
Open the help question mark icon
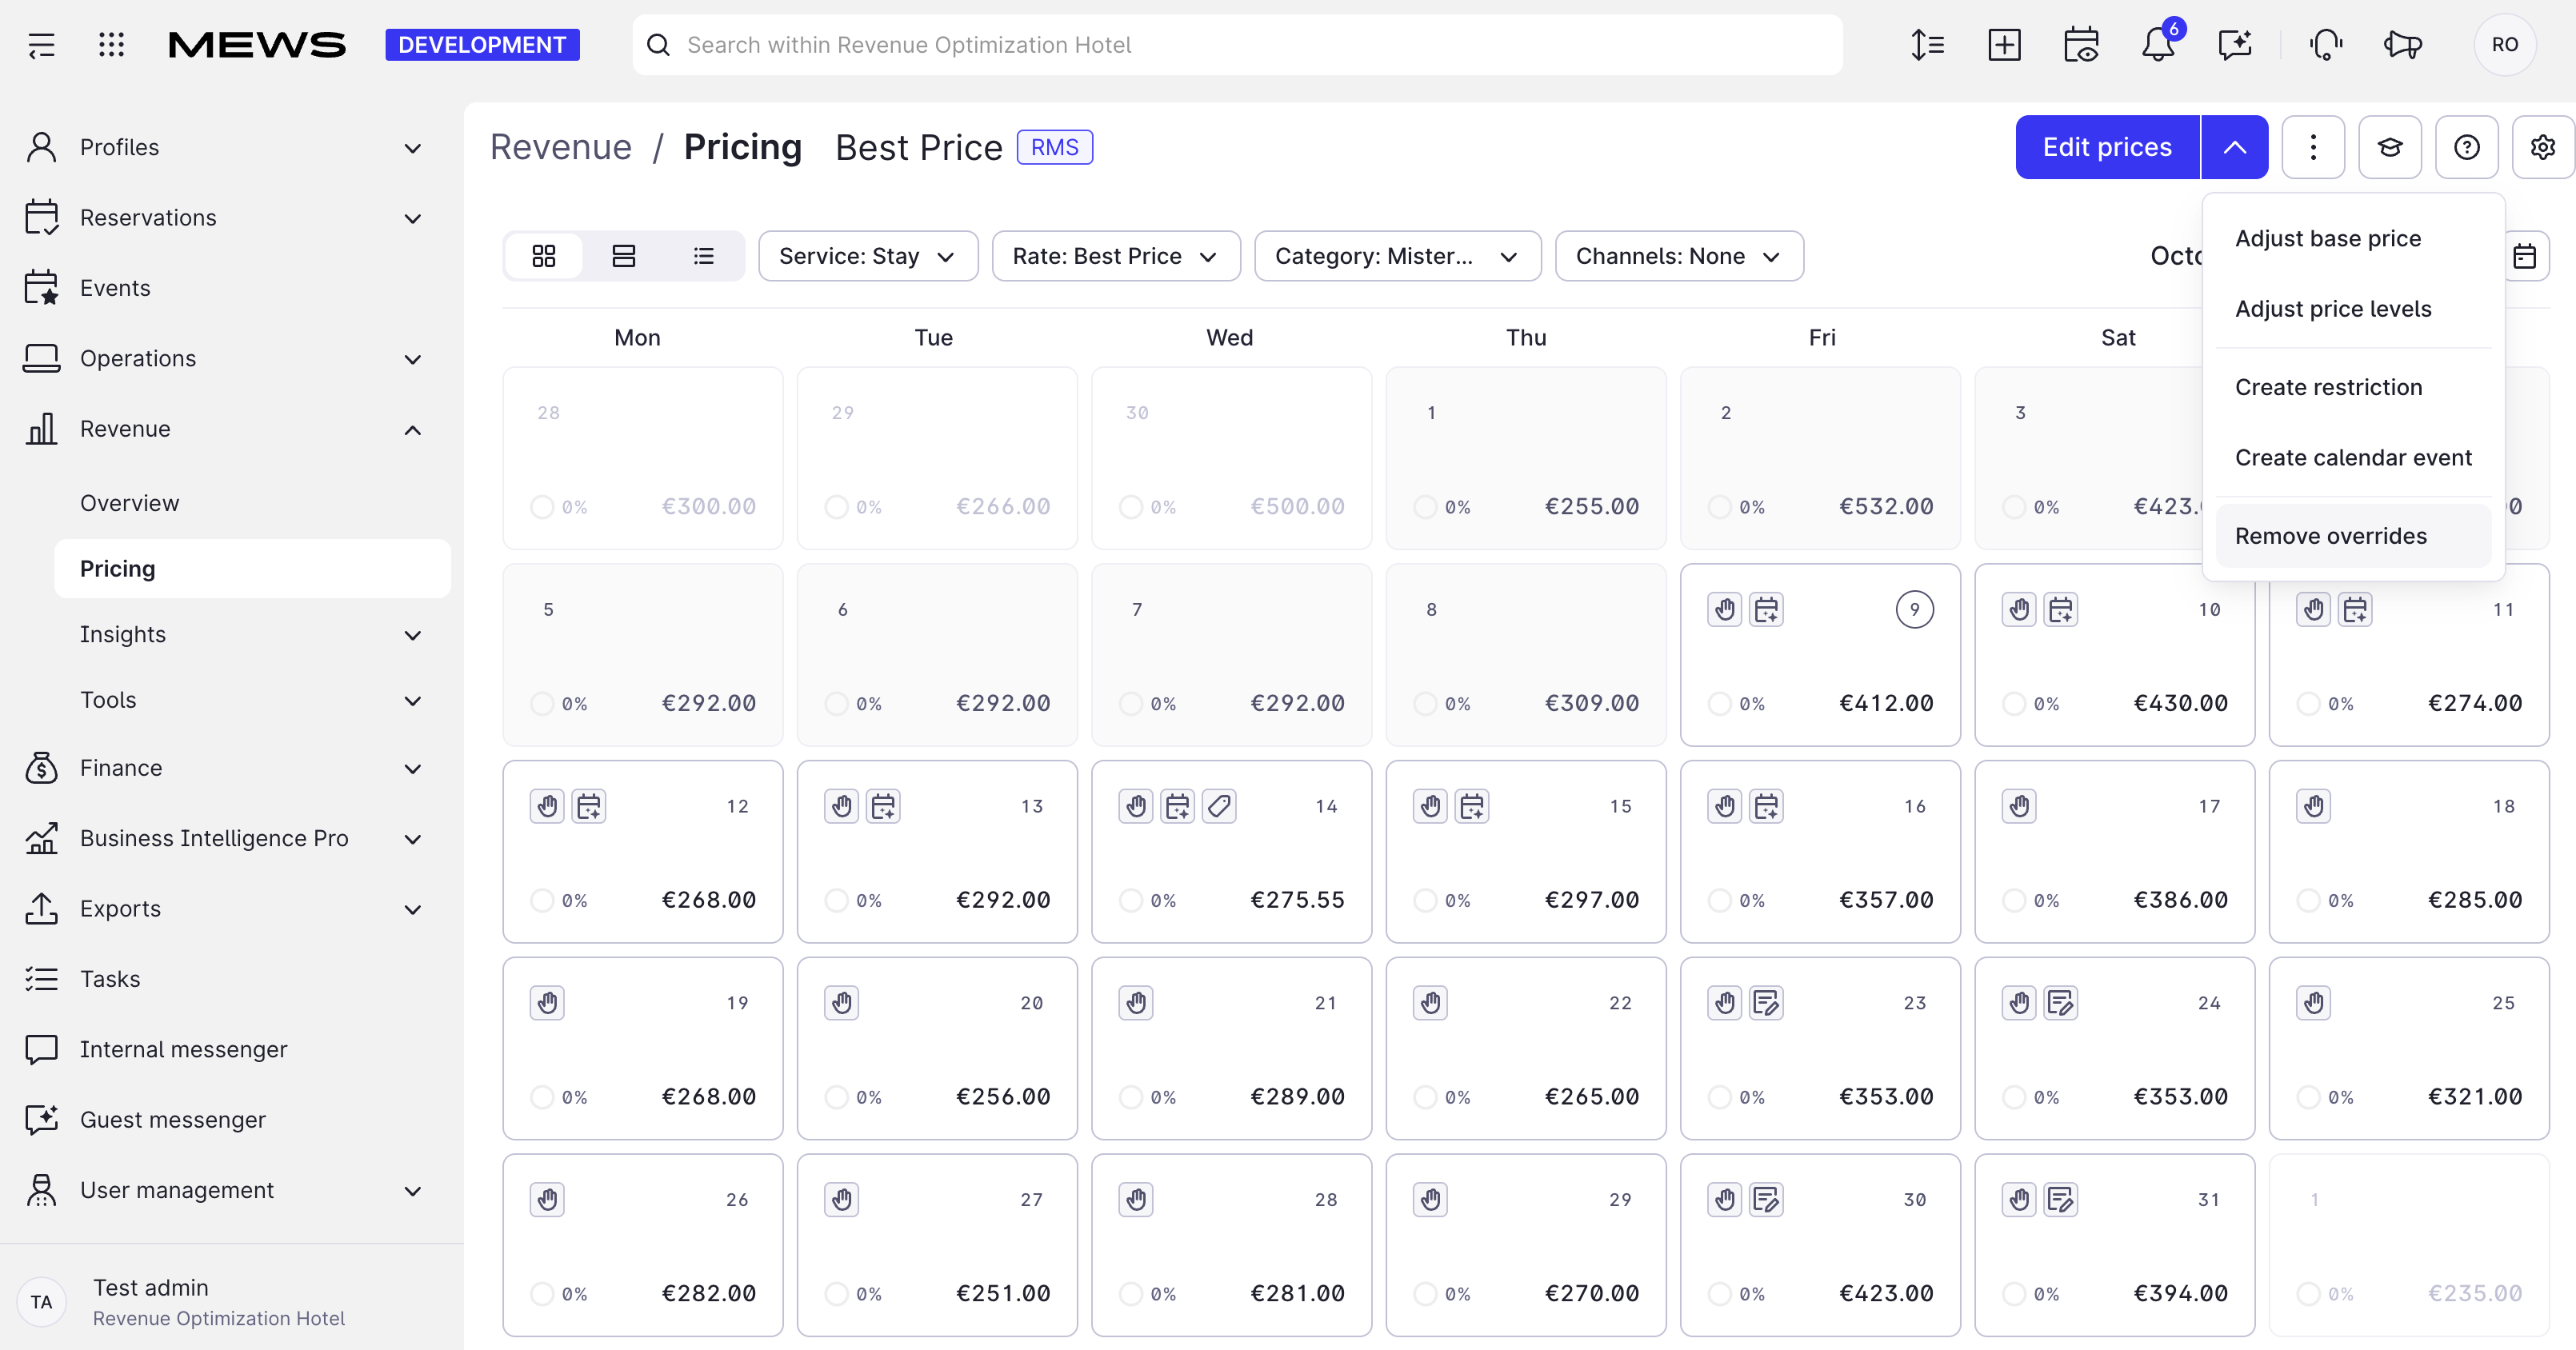tap(2467, 147)
